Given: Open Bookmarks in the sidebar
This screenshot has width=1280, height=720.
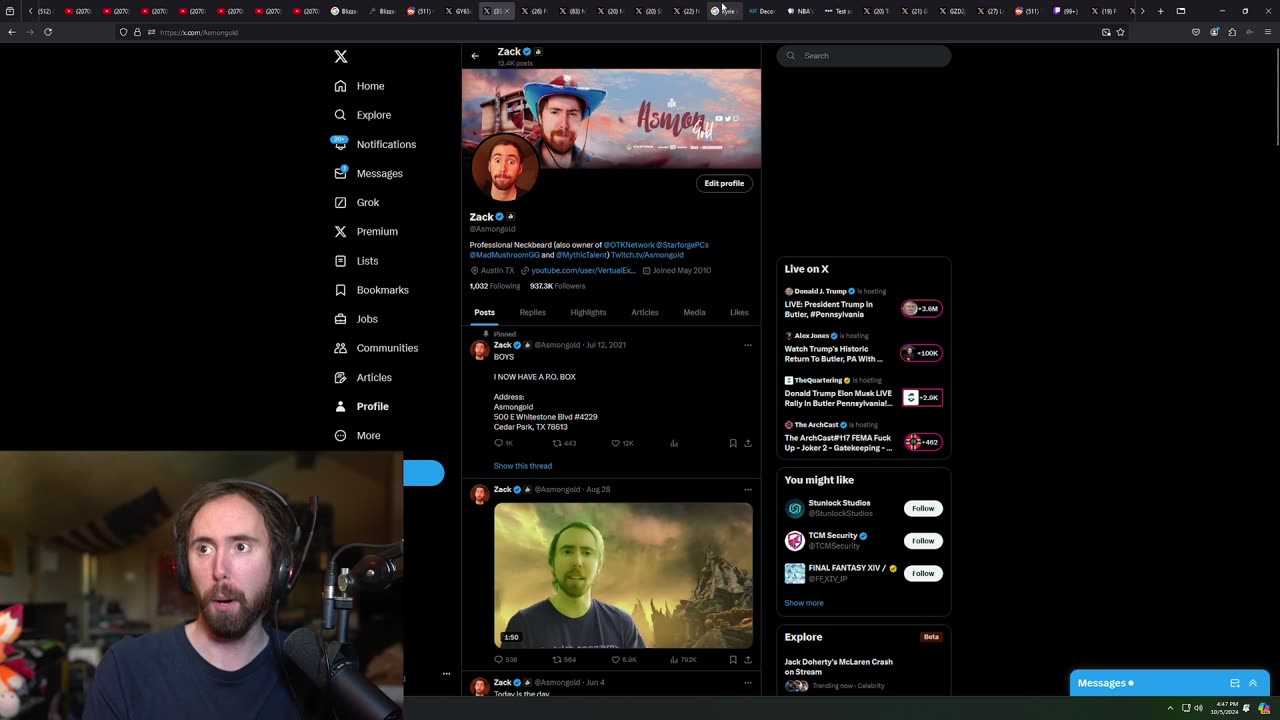Looking at the screenshot, I should [x=371, y=290].
